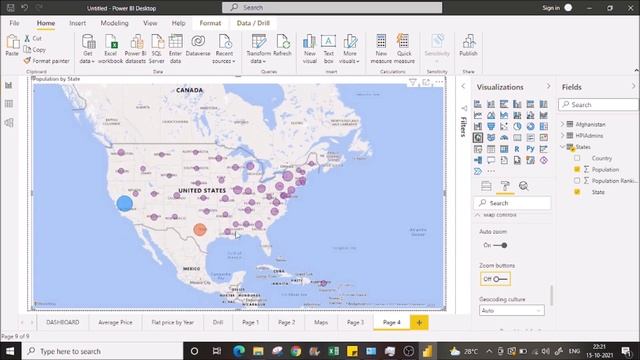This screenshot has height=360, width=640.
Task: Click the Cut icon in Clipboard
Action: click(x=27, y=38)
